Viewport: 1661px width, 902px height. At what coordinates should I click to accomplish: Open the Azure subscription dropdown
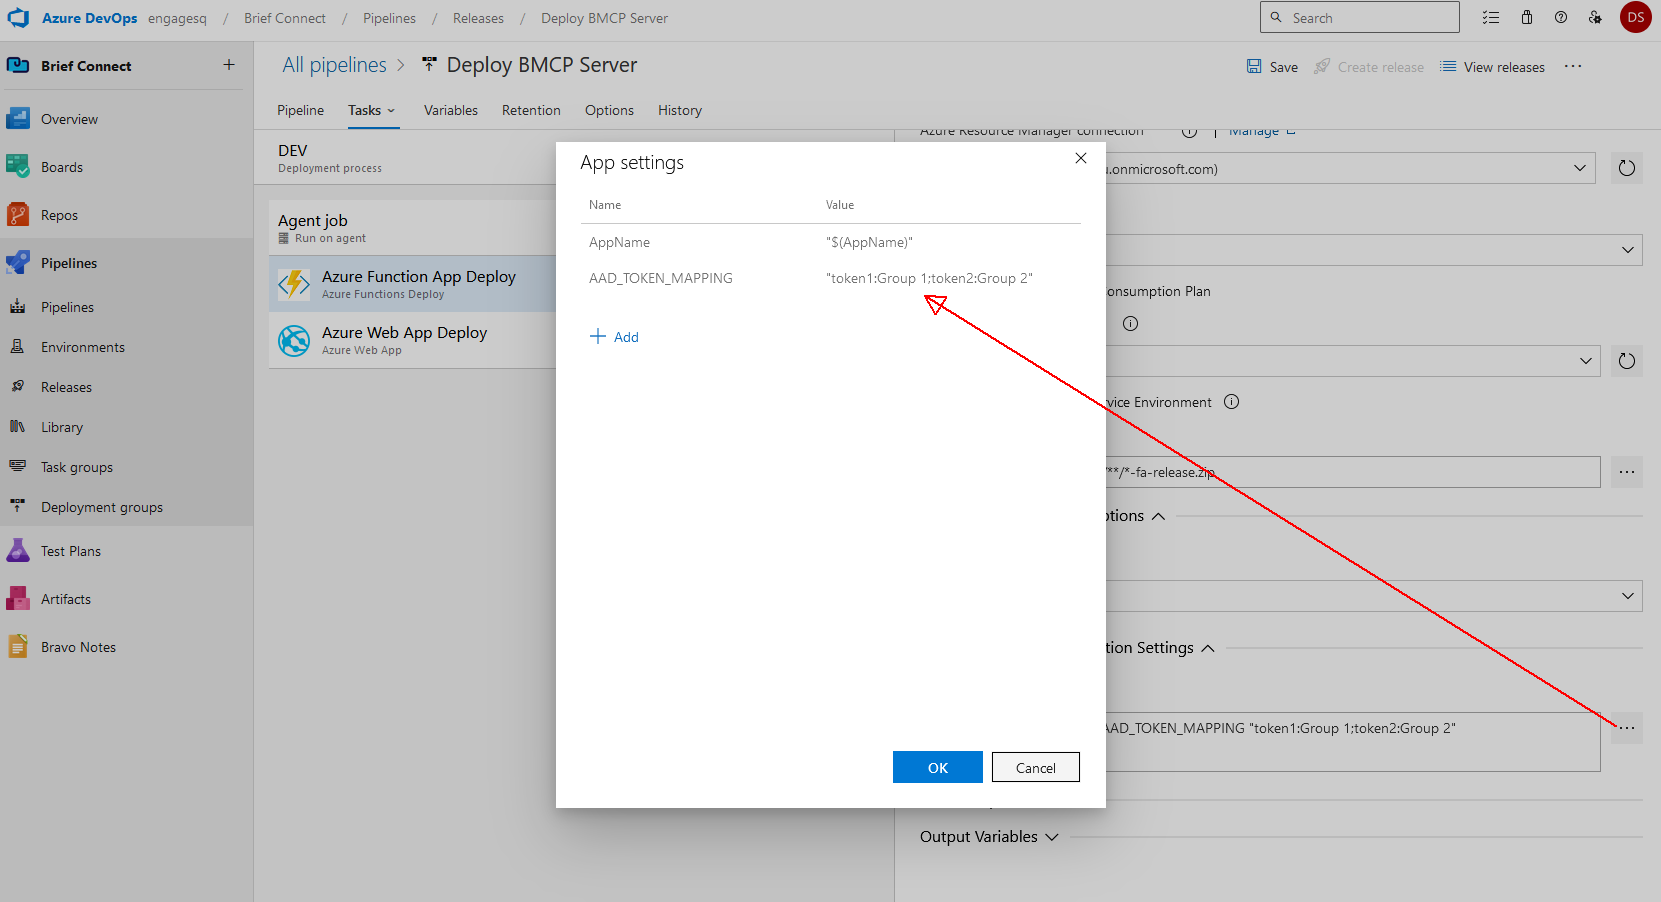point(1579,168)
